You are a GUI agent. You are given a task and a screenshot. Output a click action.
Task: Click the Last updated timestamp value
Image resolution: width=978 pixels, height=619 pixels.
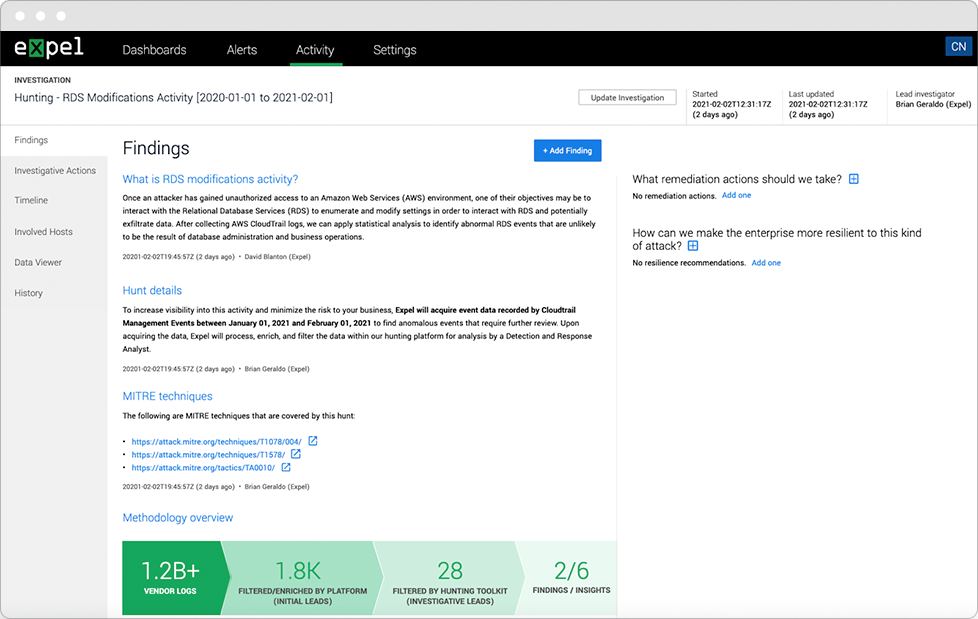[828, 104]
